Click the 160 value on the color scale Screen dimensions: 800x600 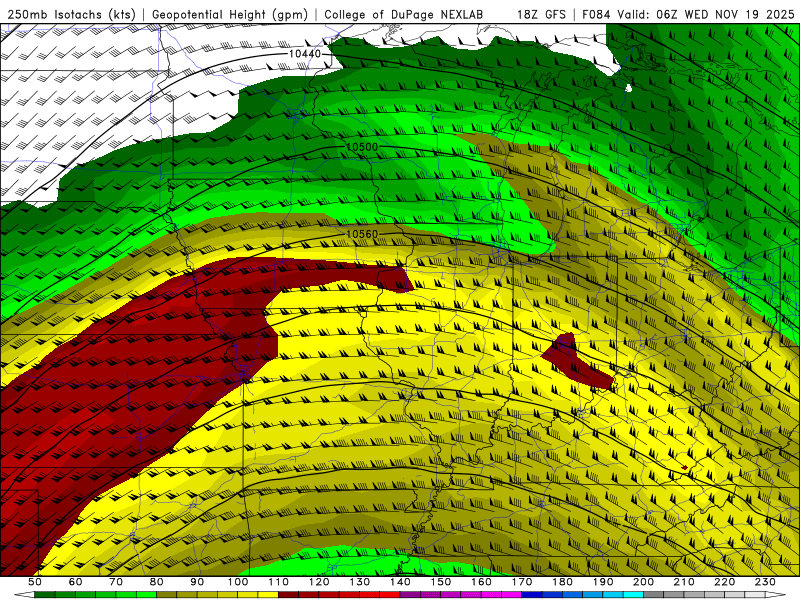(481, 582)
